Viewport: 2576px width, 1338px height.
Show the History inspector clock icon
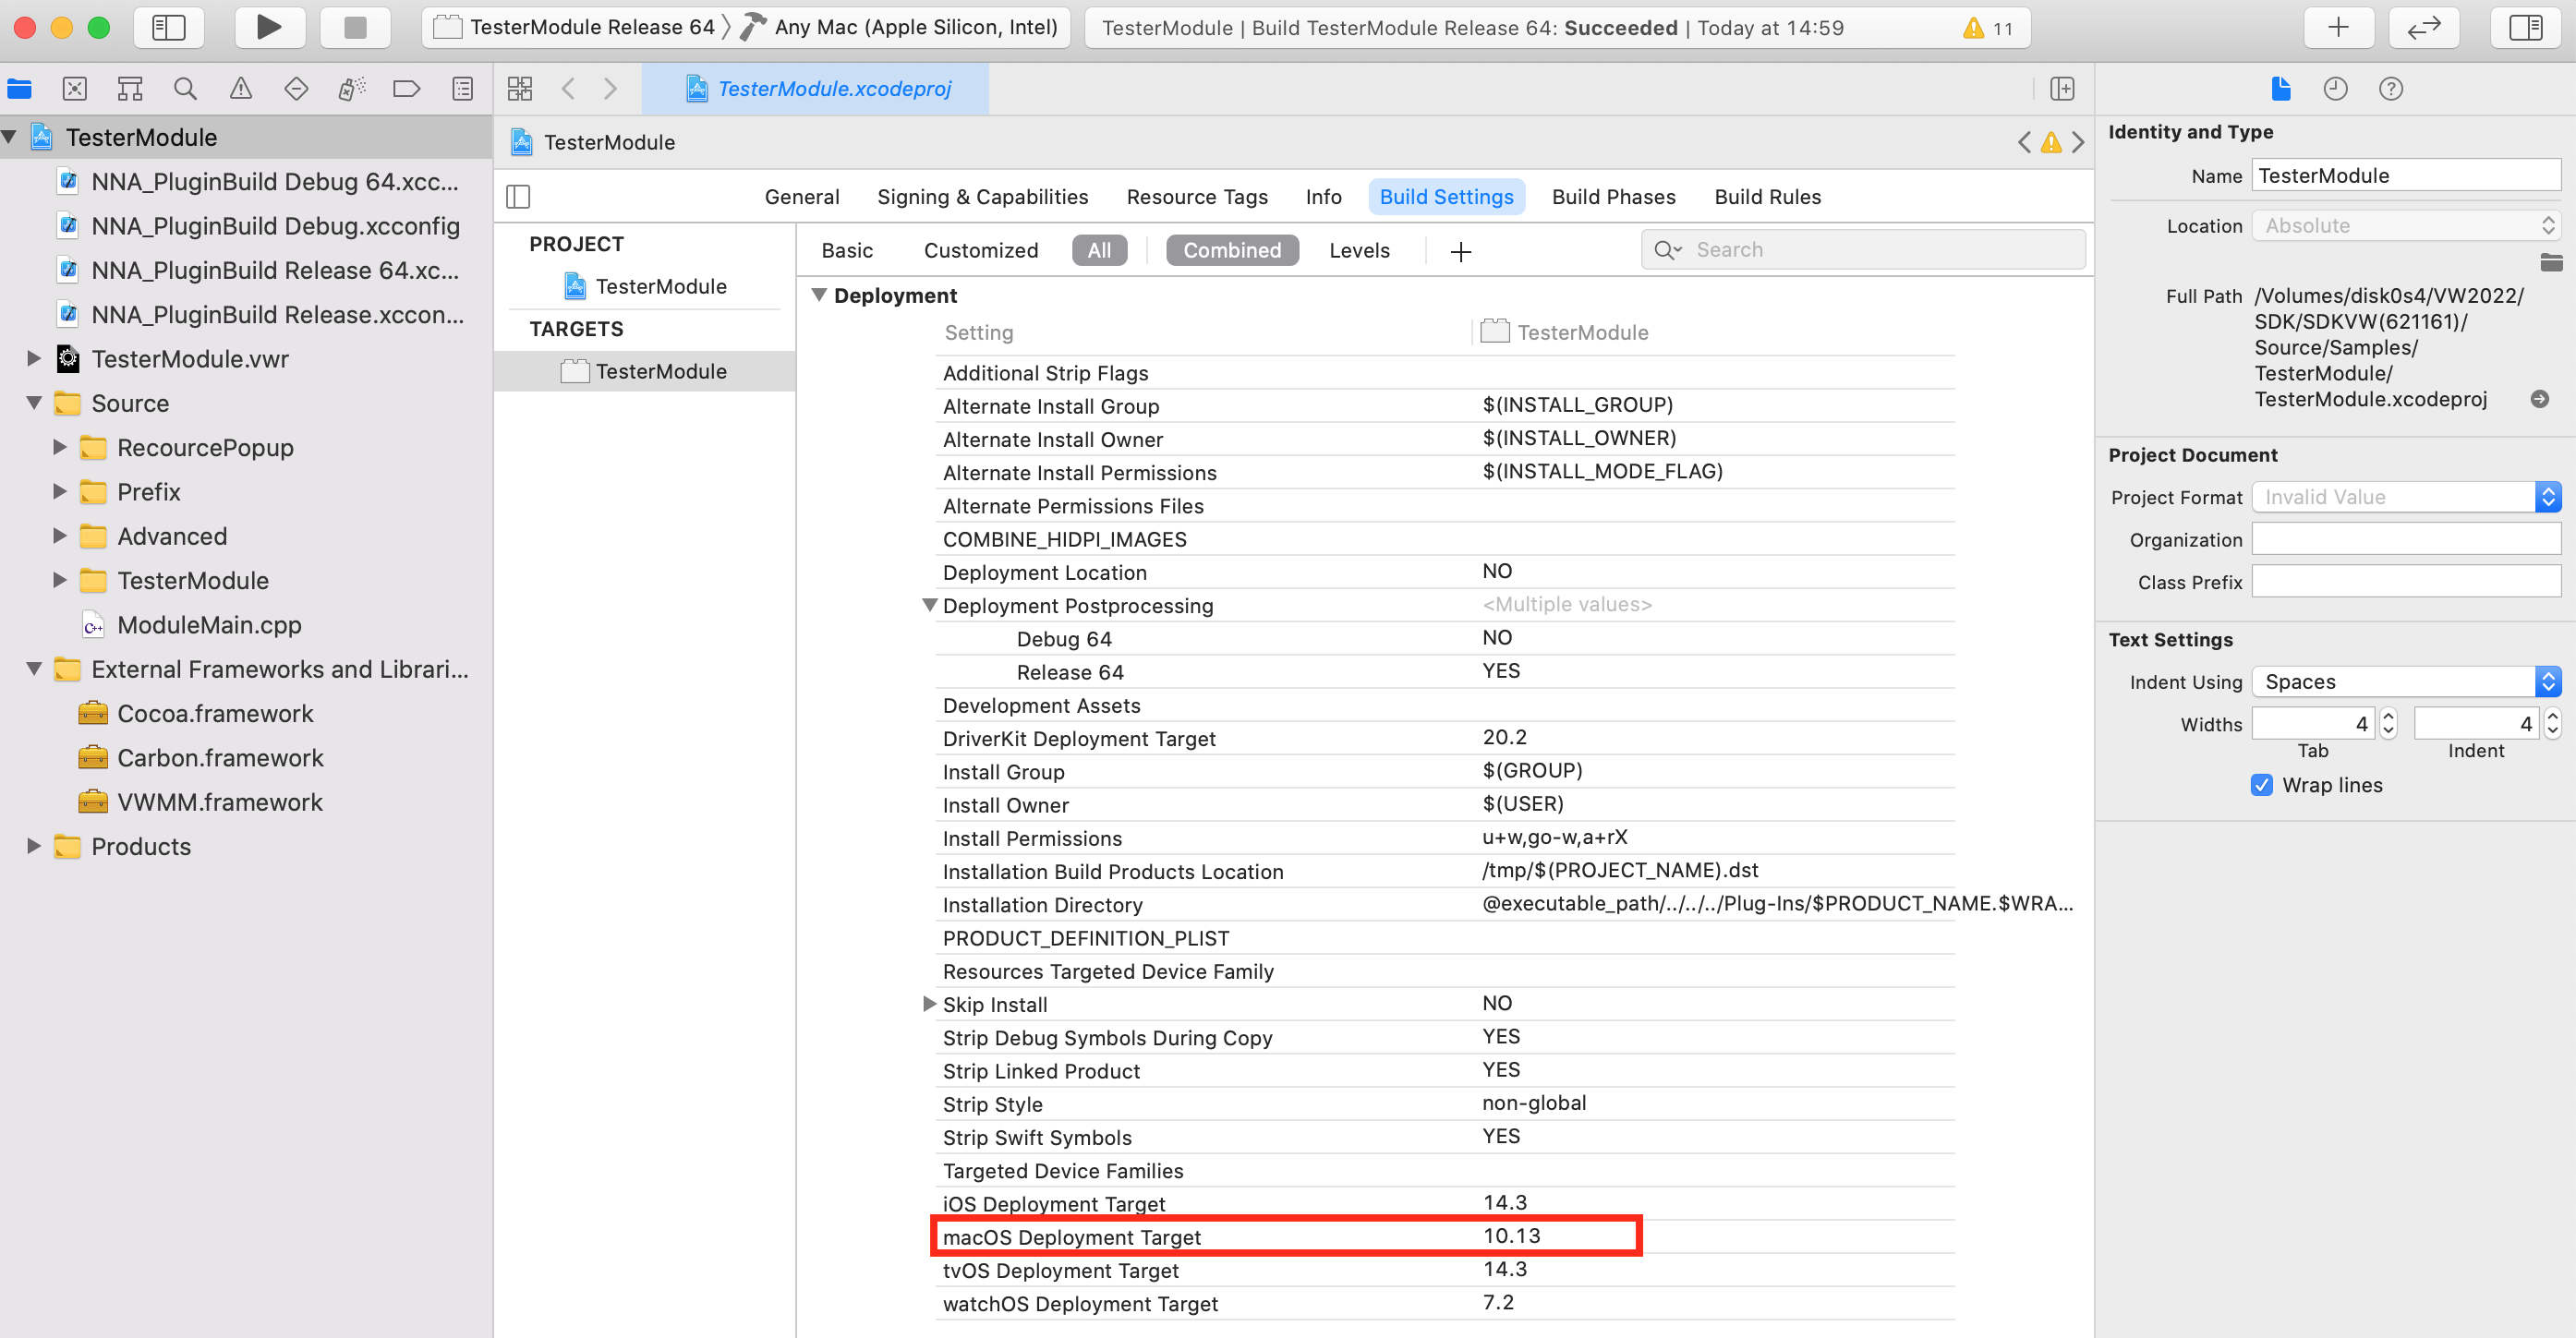click(x=2335, y=89)
